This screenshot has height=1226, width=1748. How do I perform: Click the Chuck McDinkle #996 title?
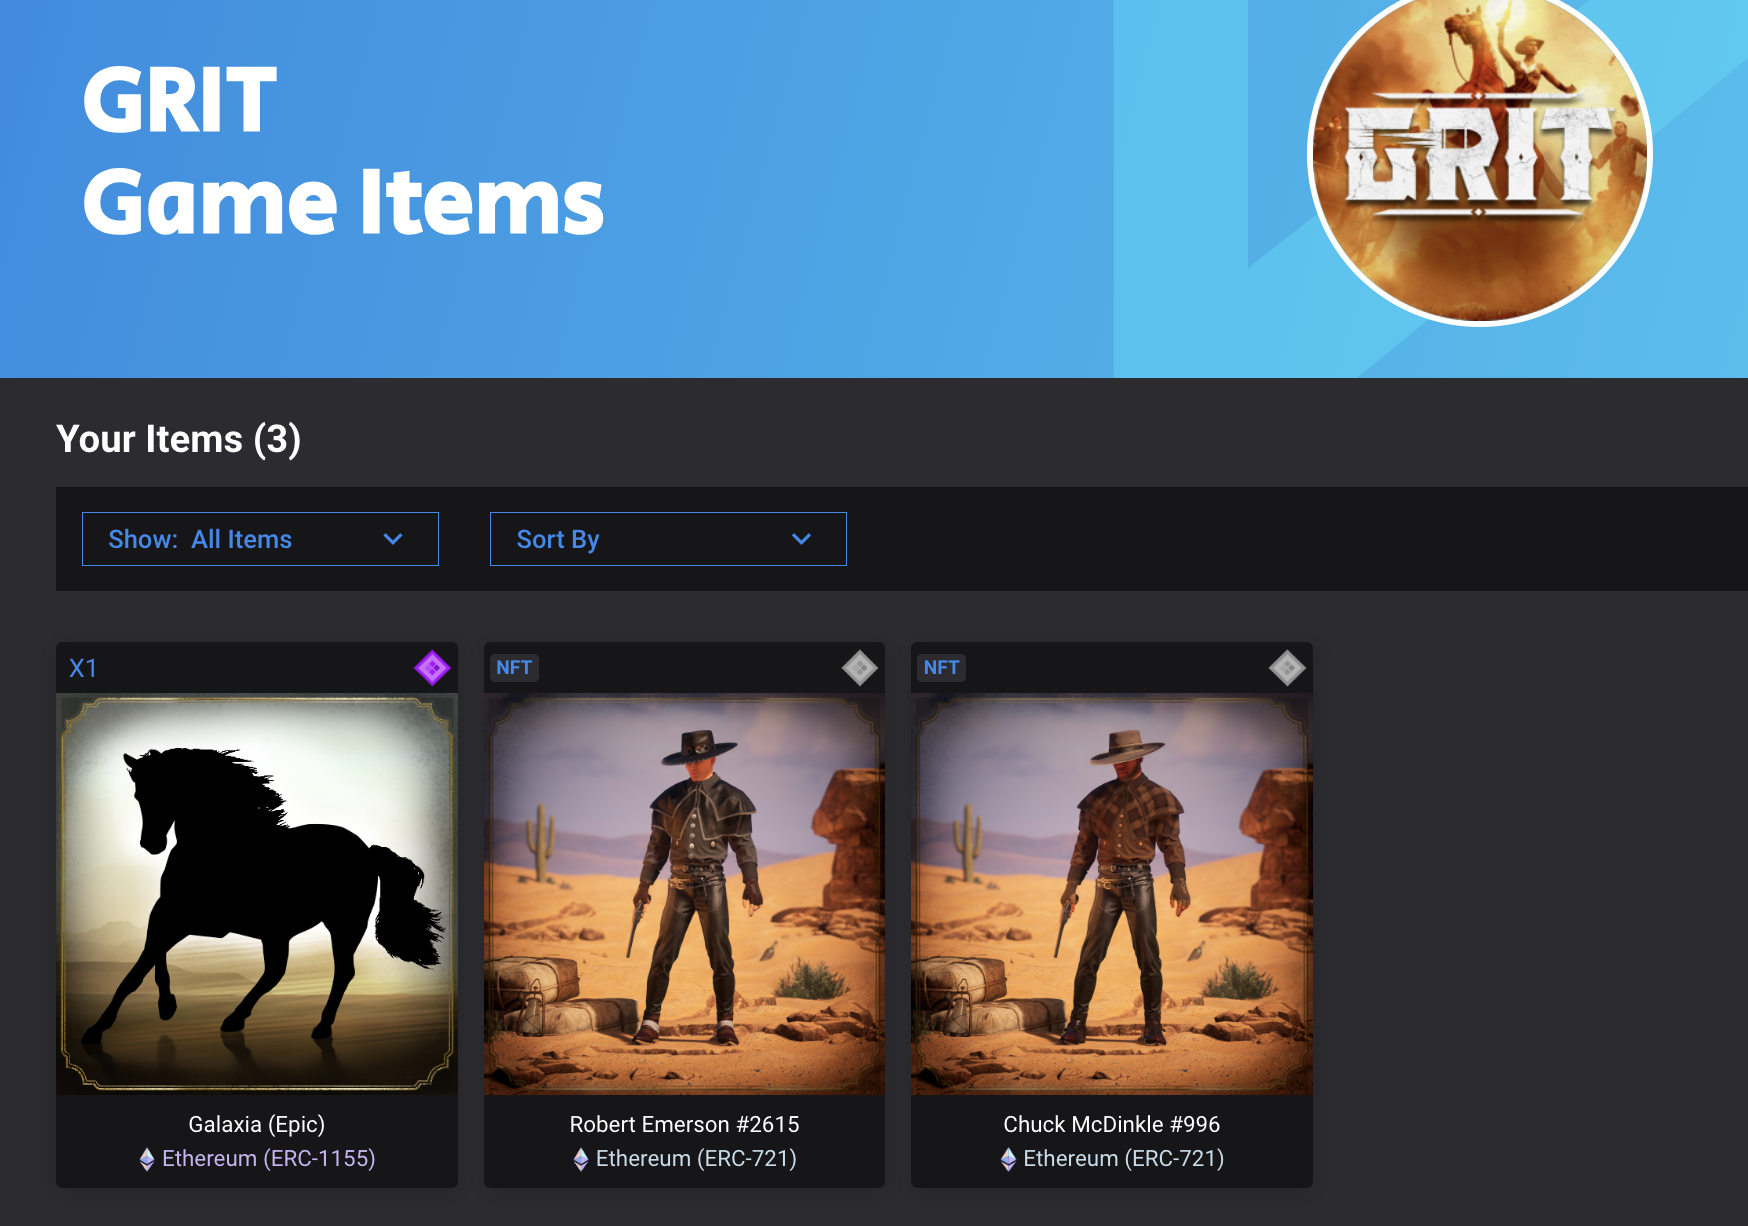pyautogui.click(x=1112, y=1124)
